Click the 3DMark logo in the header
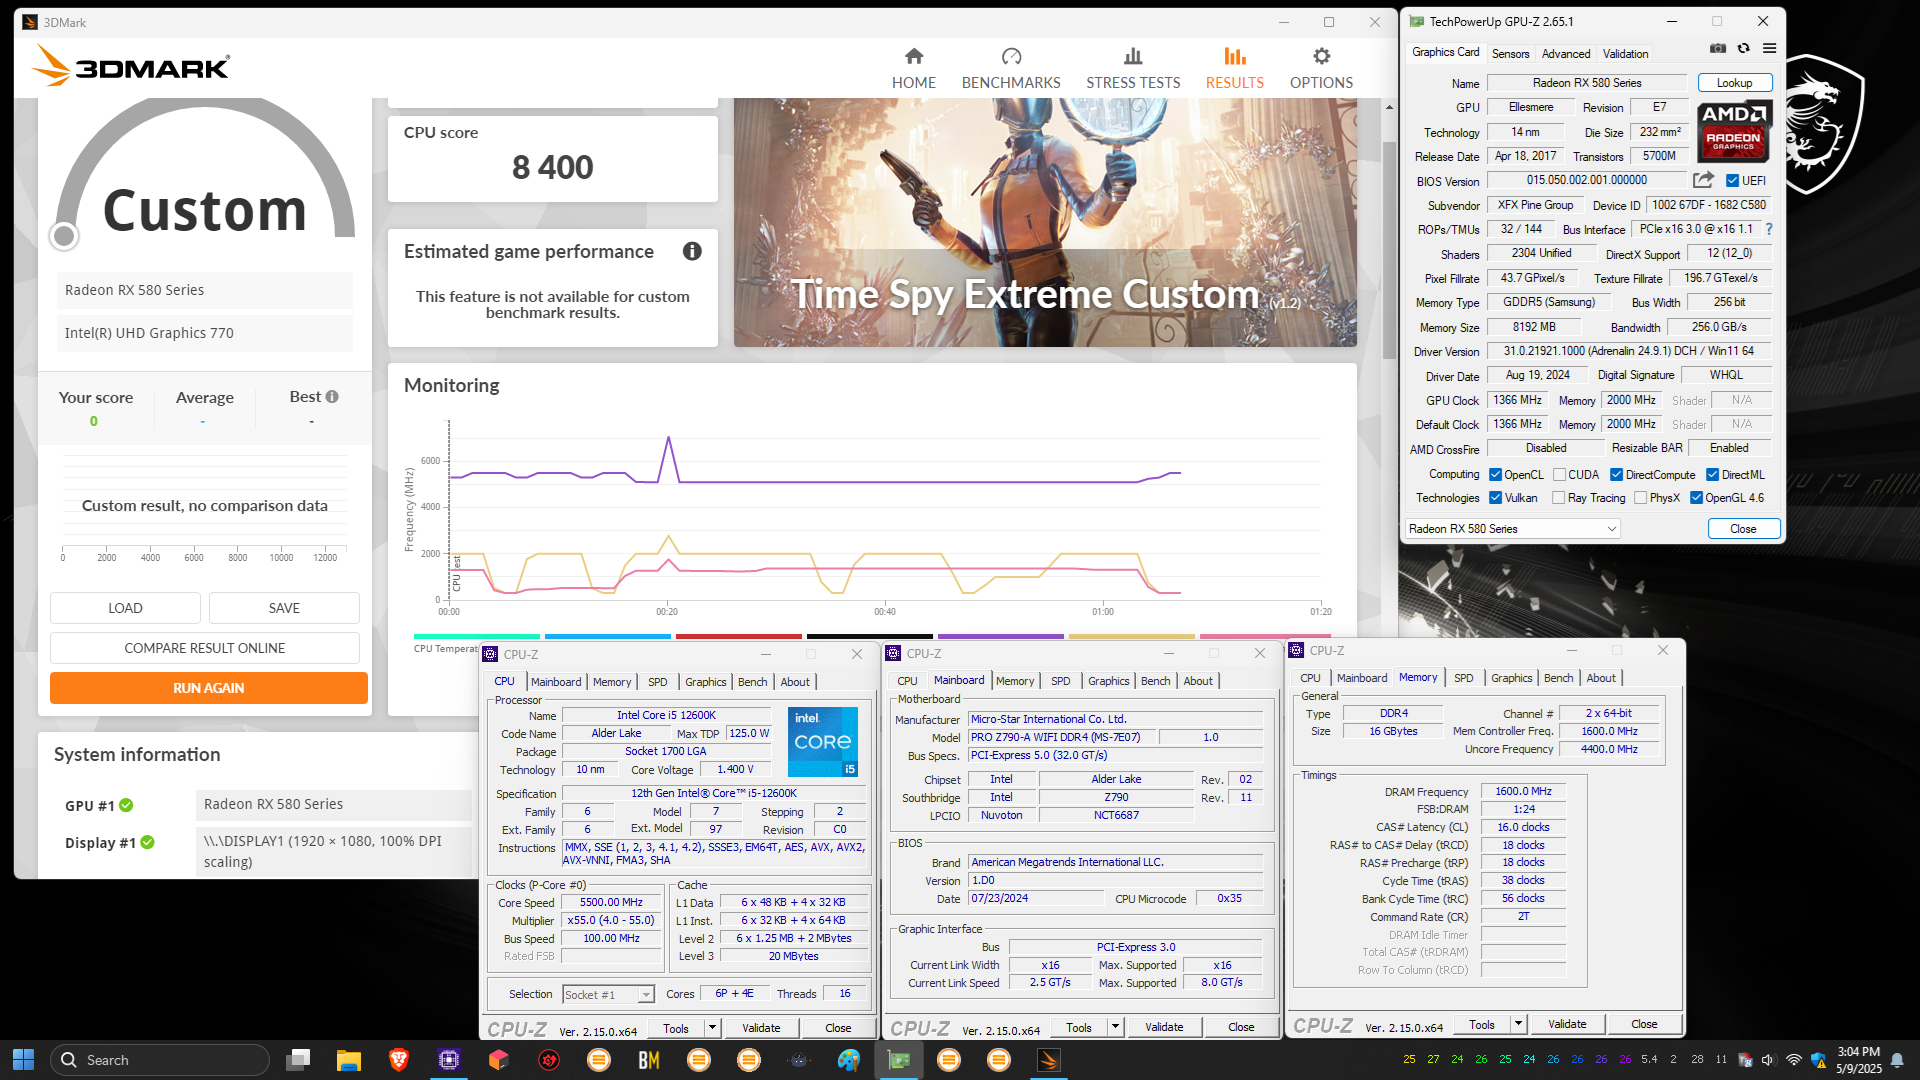The height and width of the screenshot is (1080, 1920). [131, 67]
